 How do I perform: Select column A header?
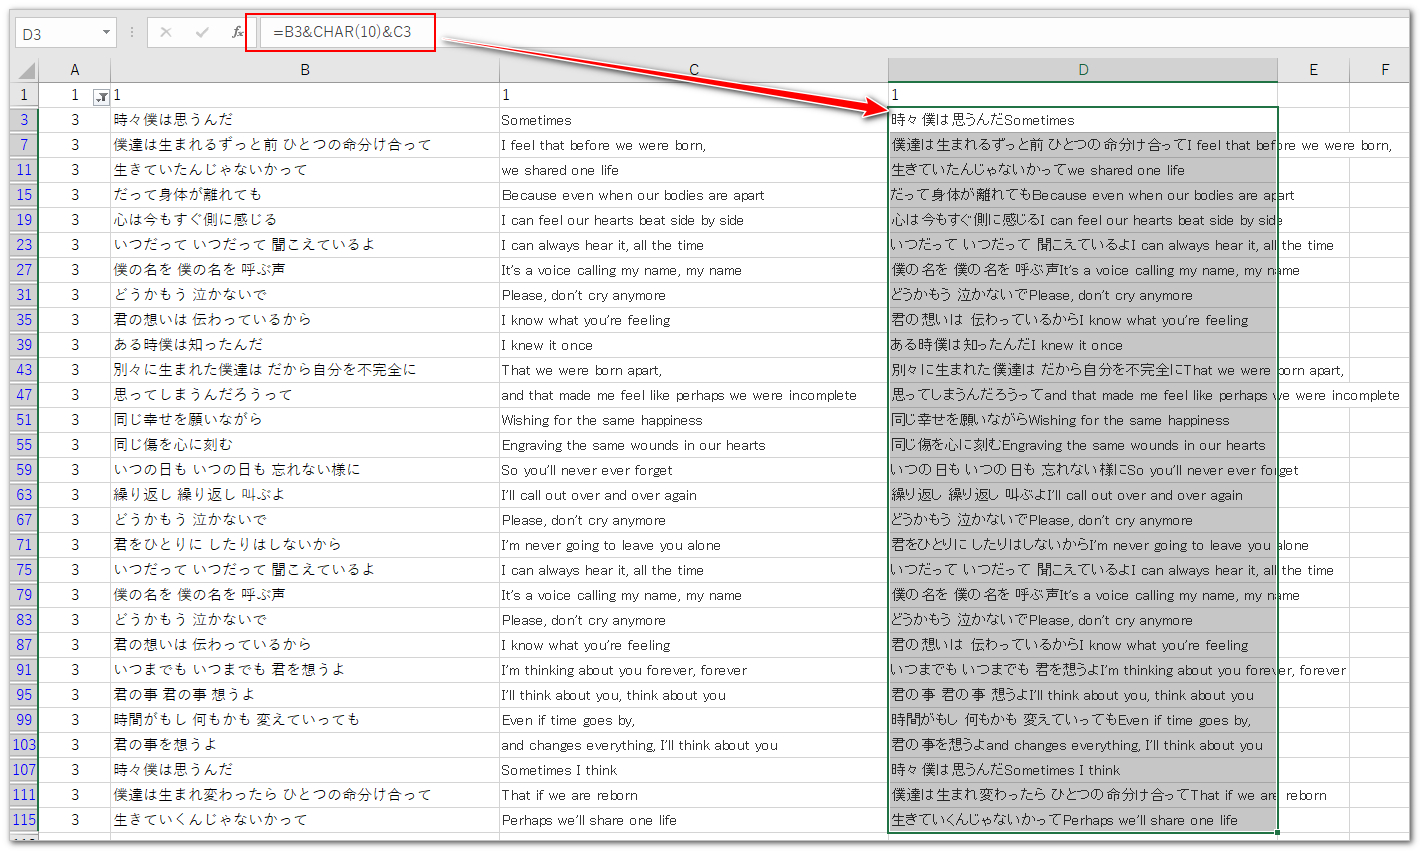coord(75,70)
